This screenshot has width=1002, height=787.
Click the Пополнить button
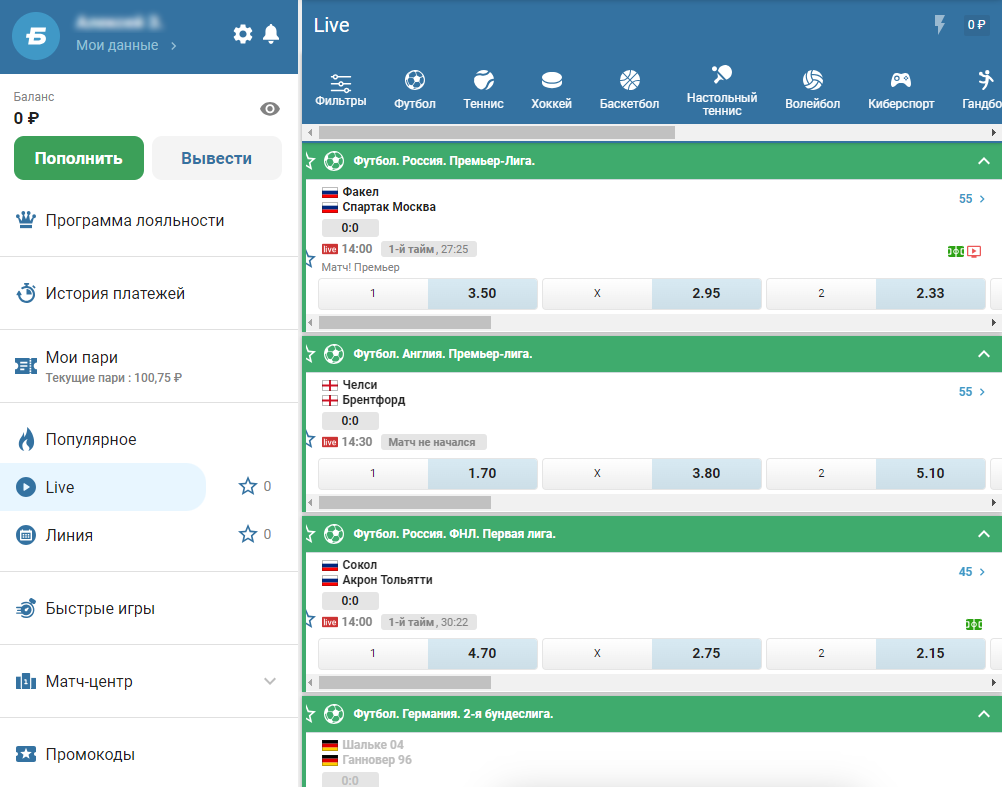click(79, 158)
